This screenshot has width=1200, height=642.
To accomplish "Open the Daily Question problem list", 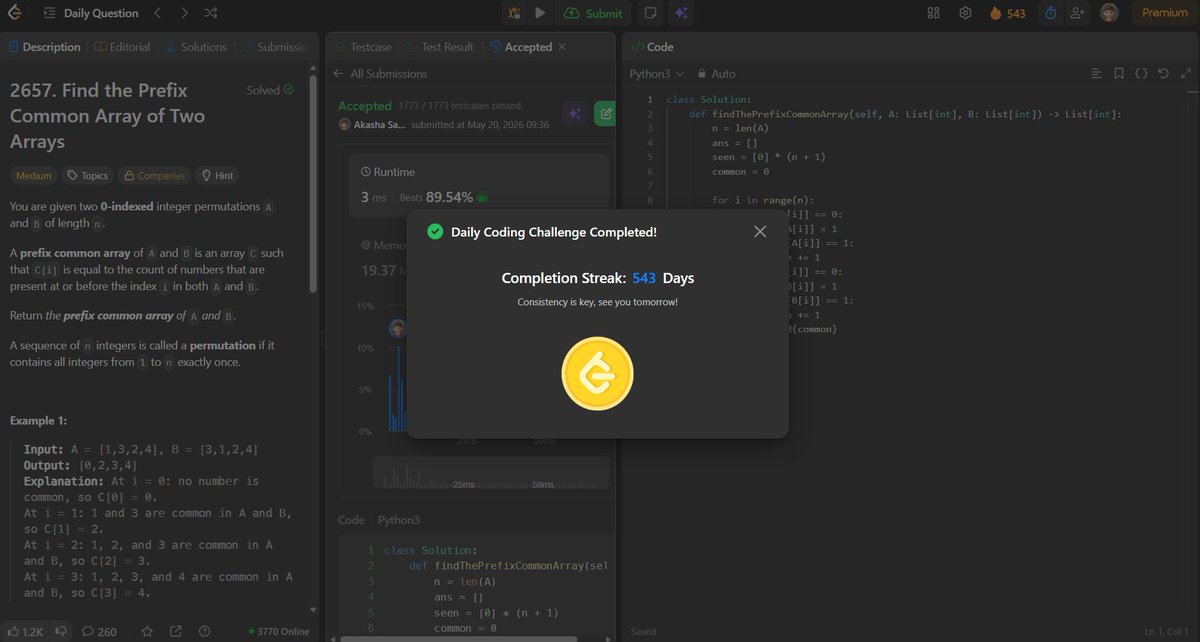I will pyautogui.click(x=90, y=13).
